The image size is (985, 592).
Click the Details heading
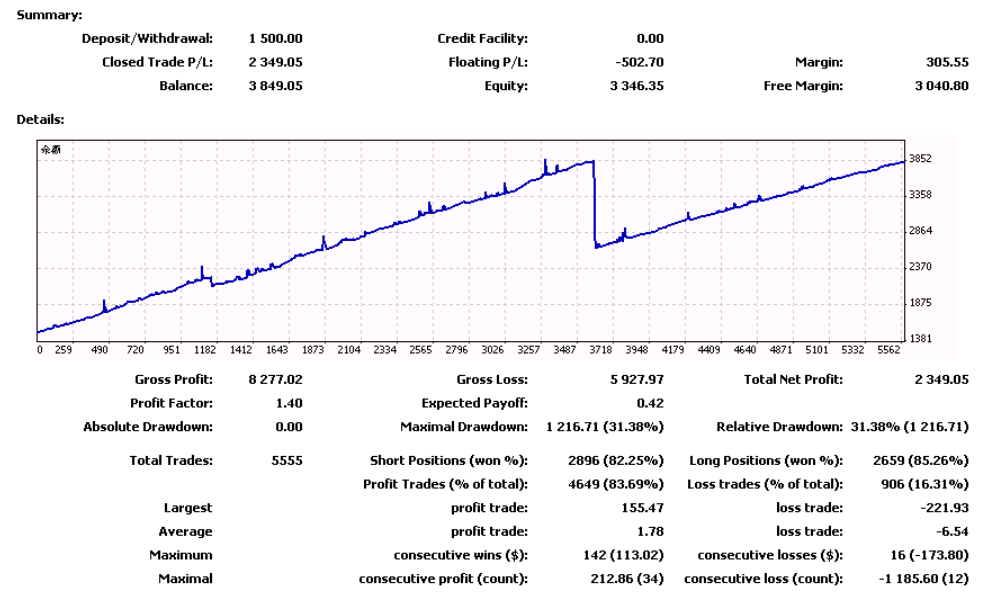40,119
